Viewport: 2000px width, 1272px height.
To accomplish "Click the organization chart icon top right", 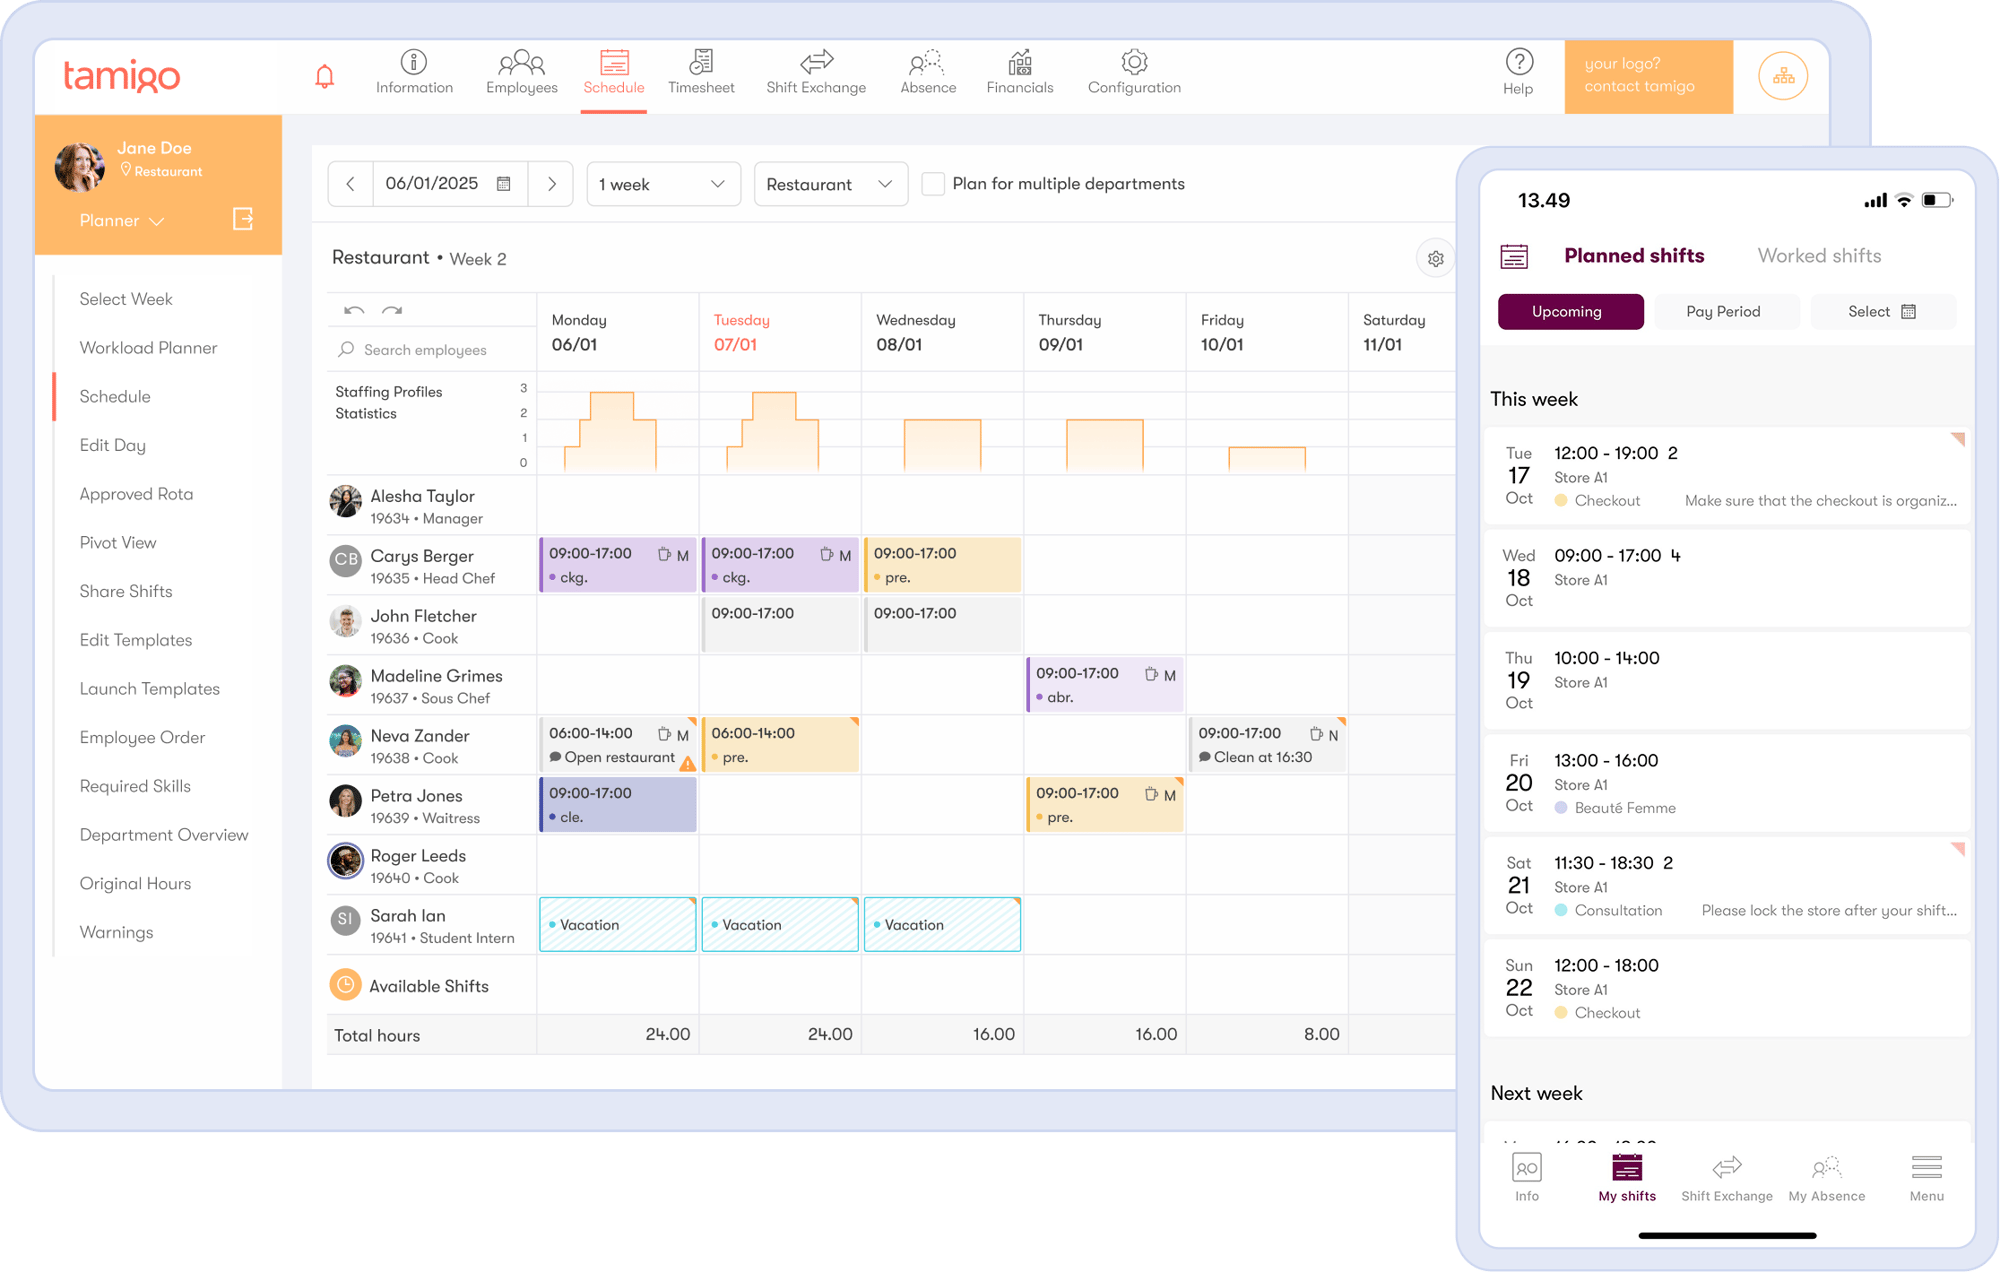I will [1783, 76].
